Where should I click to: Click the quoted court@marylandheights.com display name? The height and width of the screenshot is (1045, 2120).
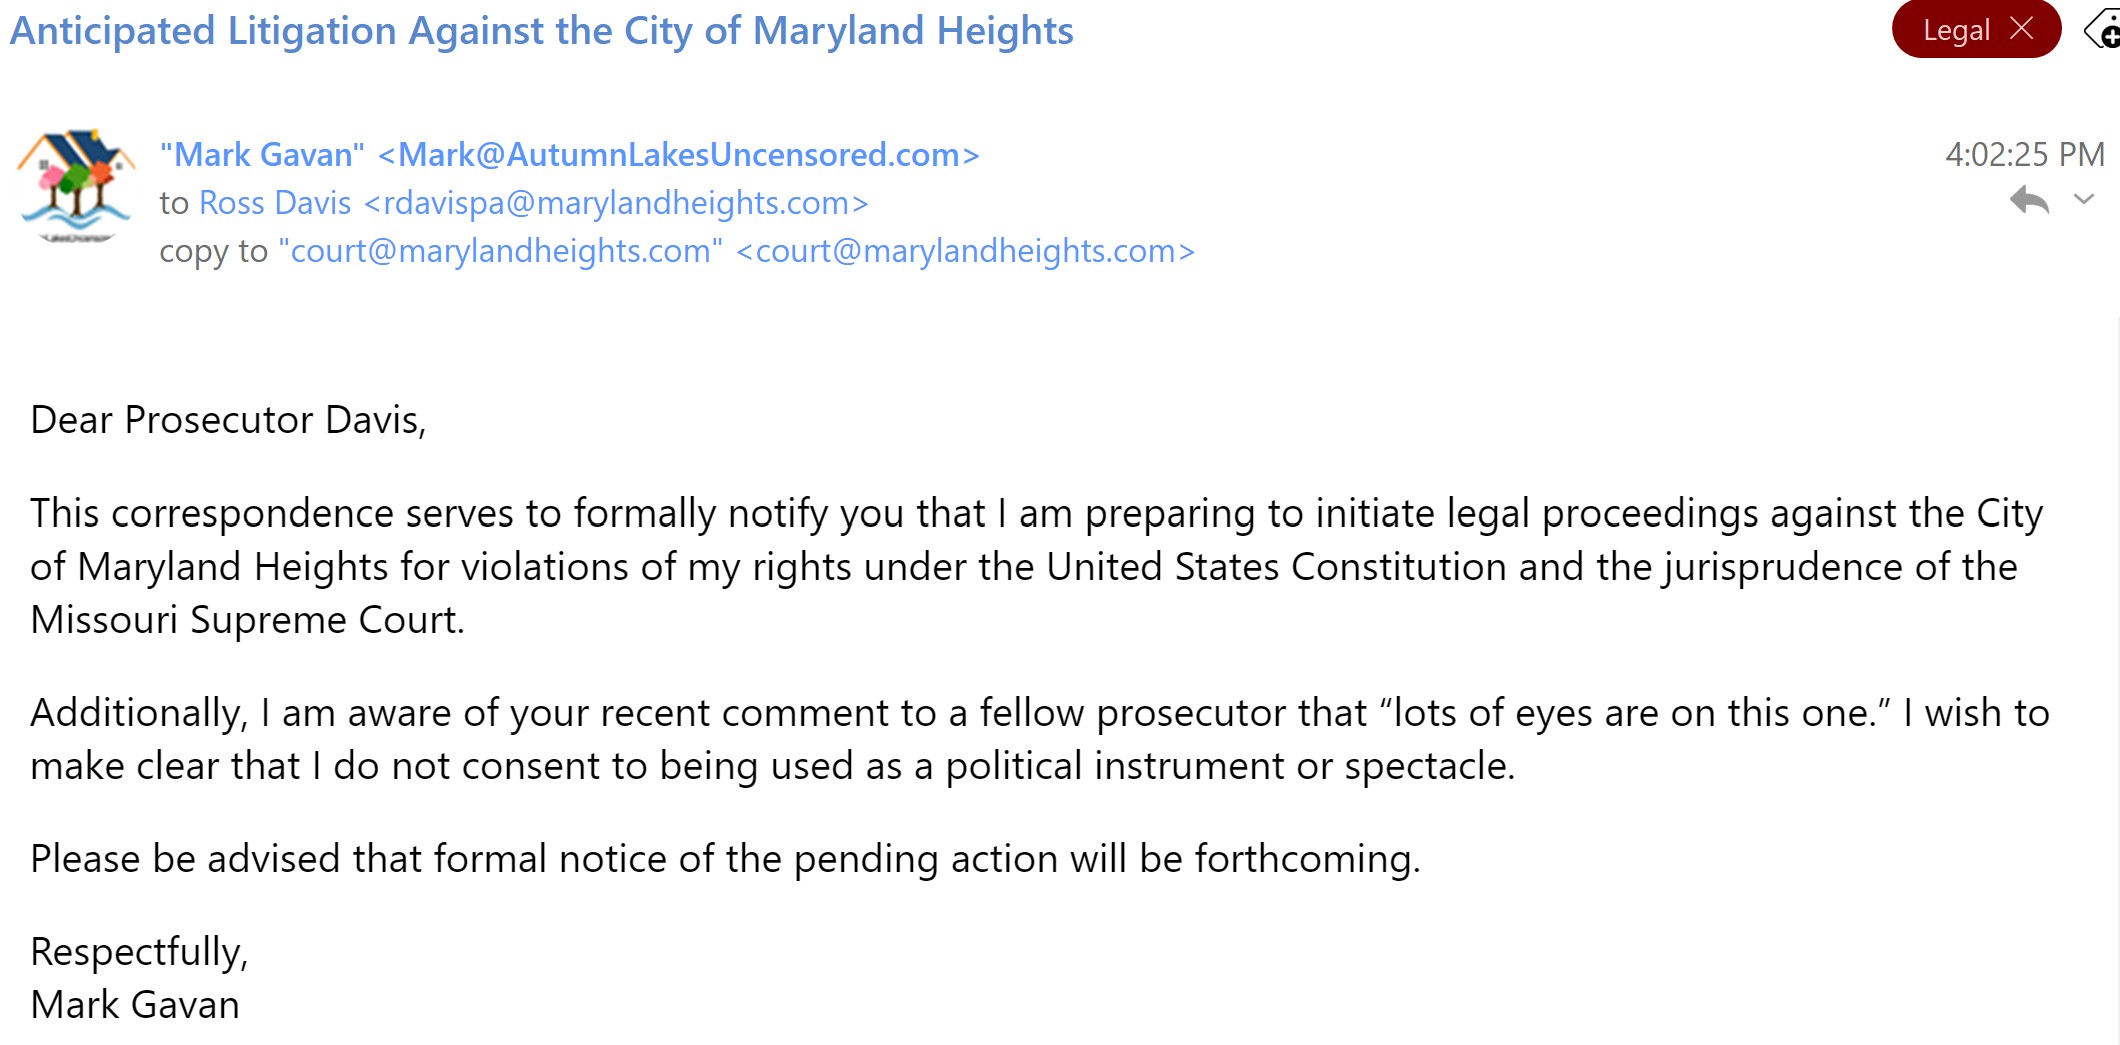click(500, 251)
